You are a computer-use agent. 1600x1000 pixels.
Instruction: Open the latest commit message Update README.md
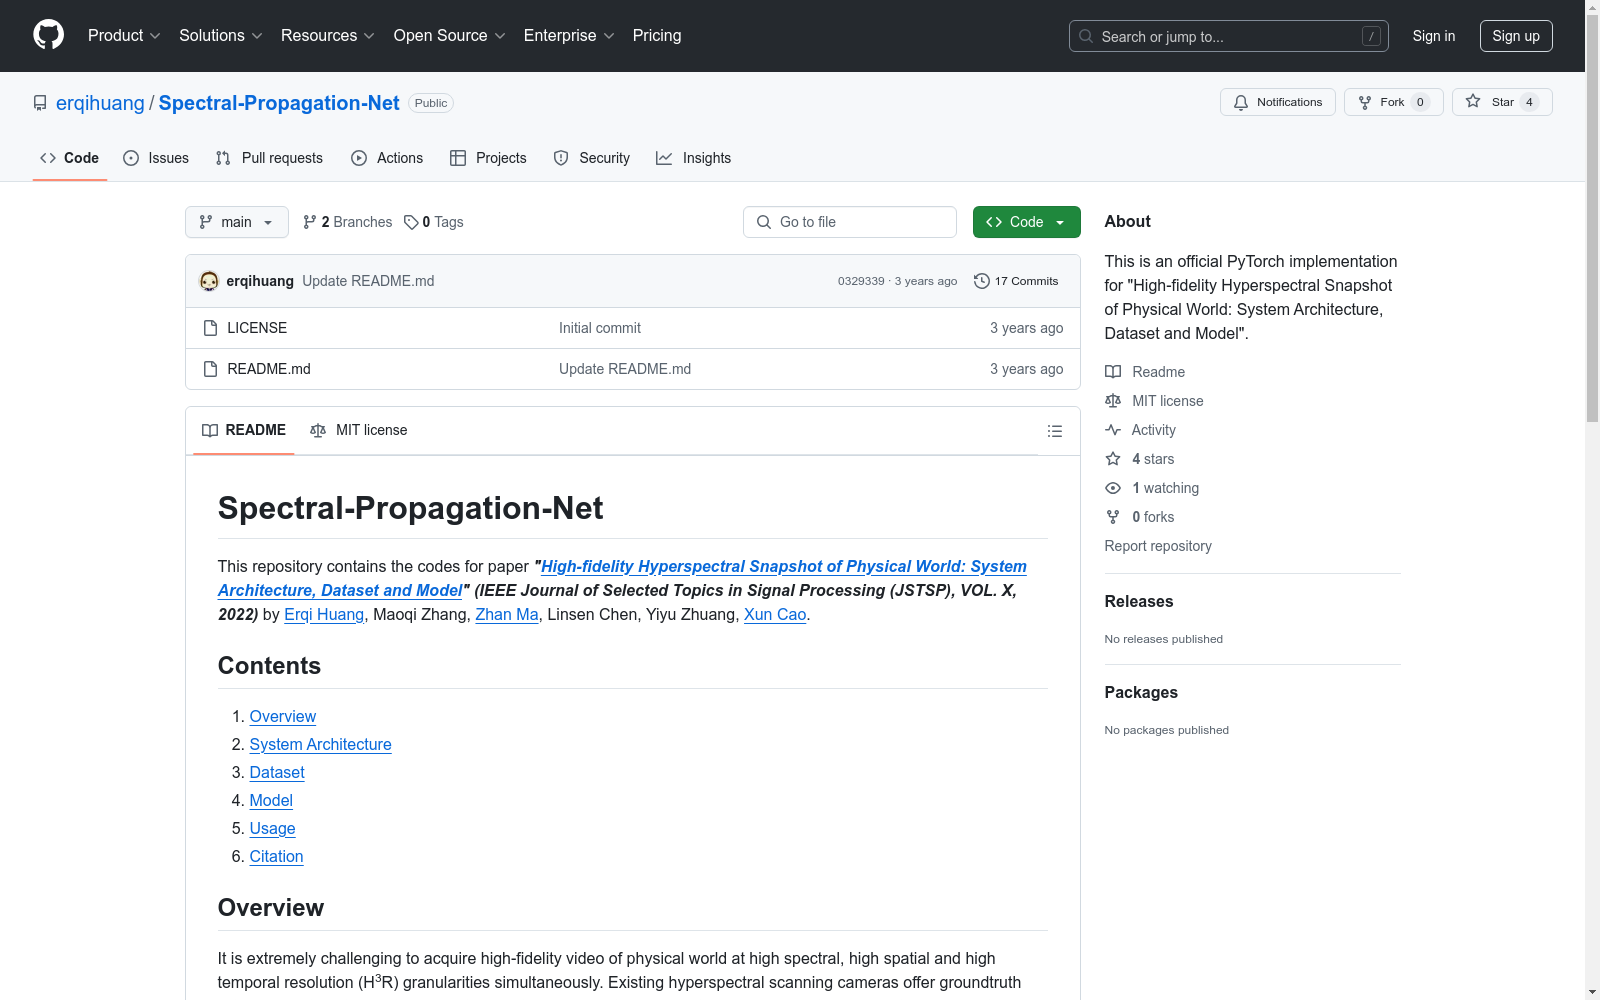(368, 281)
